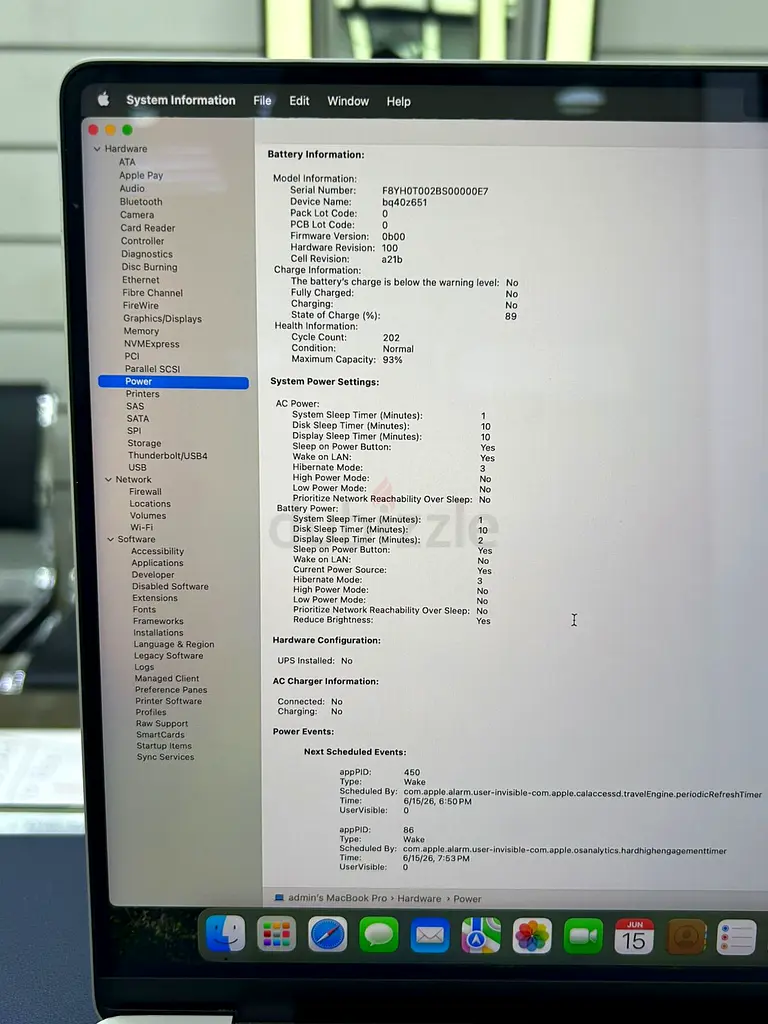Screen dimensions: 768x1024
Task: Select PCI in the sidebar
Action: tap(132, 356)
